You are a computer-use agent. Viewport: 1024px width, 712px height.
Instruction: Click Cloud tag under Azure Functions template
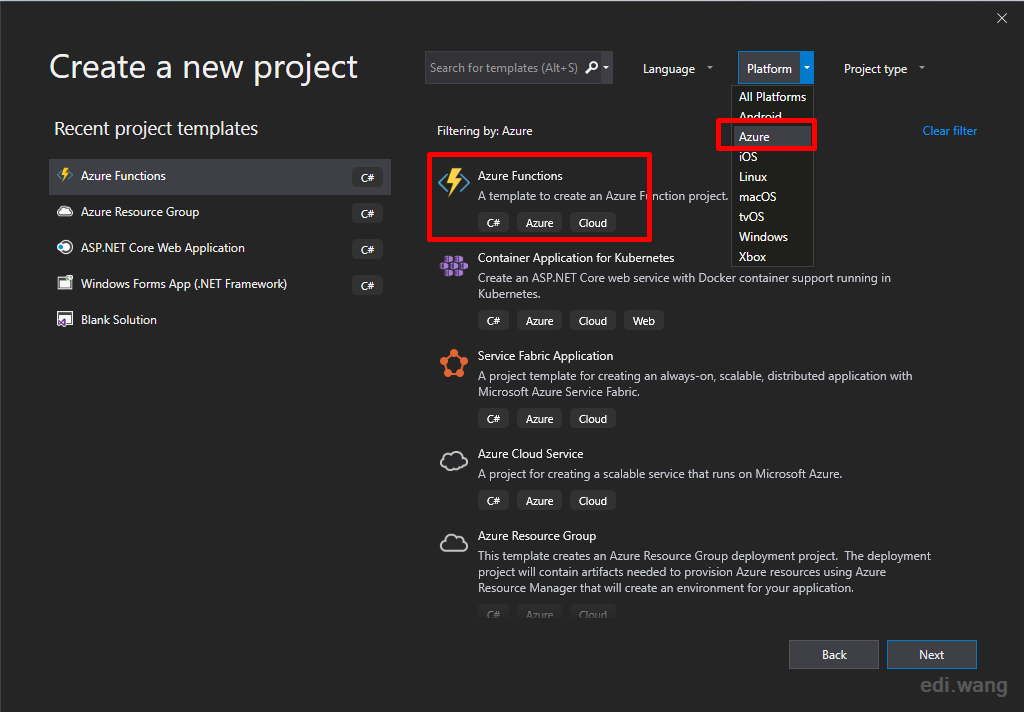tap(592, 223)
